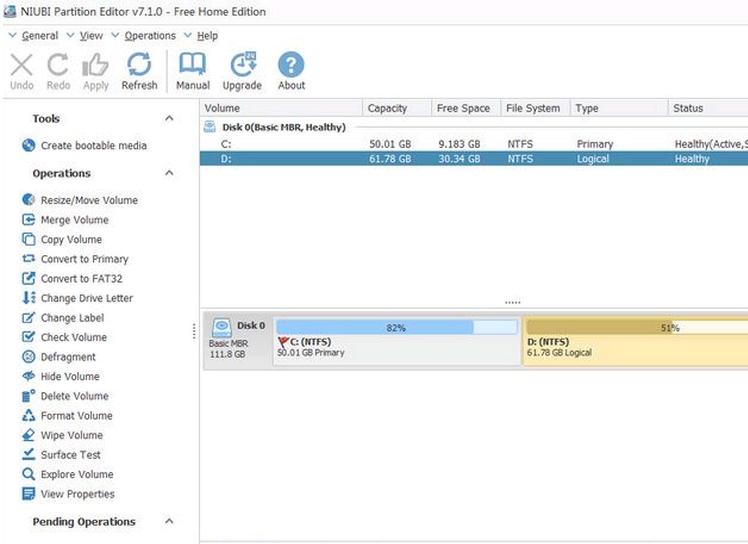Screen dimensions: 748x544
Task: Click the C: drive 82% usage bar
Action: (x=396, y=327)
